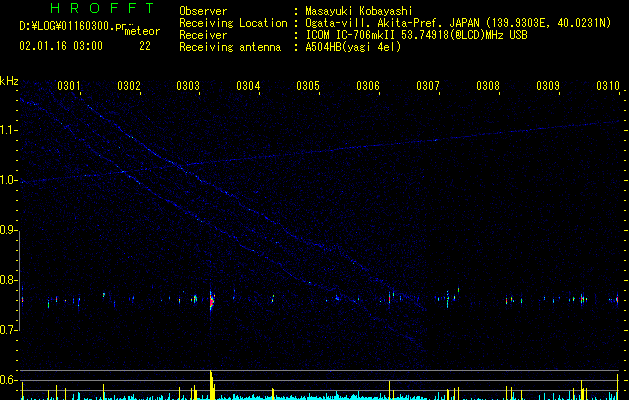Click the 0301 time marker
Screen dimensions: 629x400
pos(69,85)
